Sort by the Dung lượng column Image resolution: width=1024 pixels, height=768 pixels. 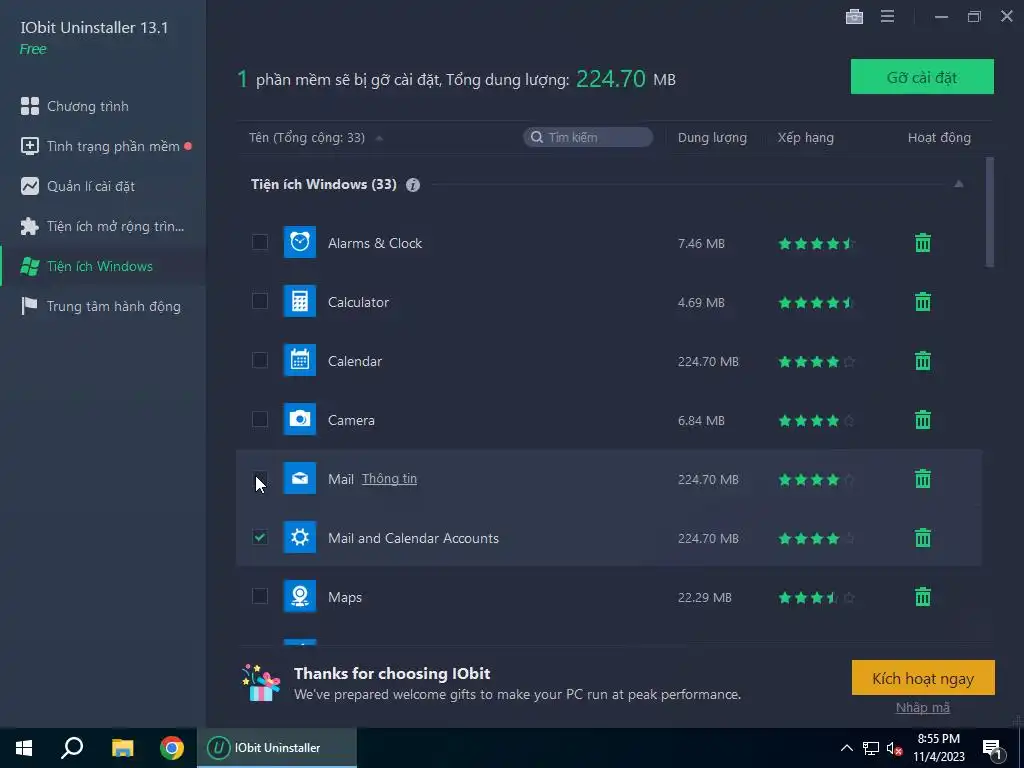point(712,138)
